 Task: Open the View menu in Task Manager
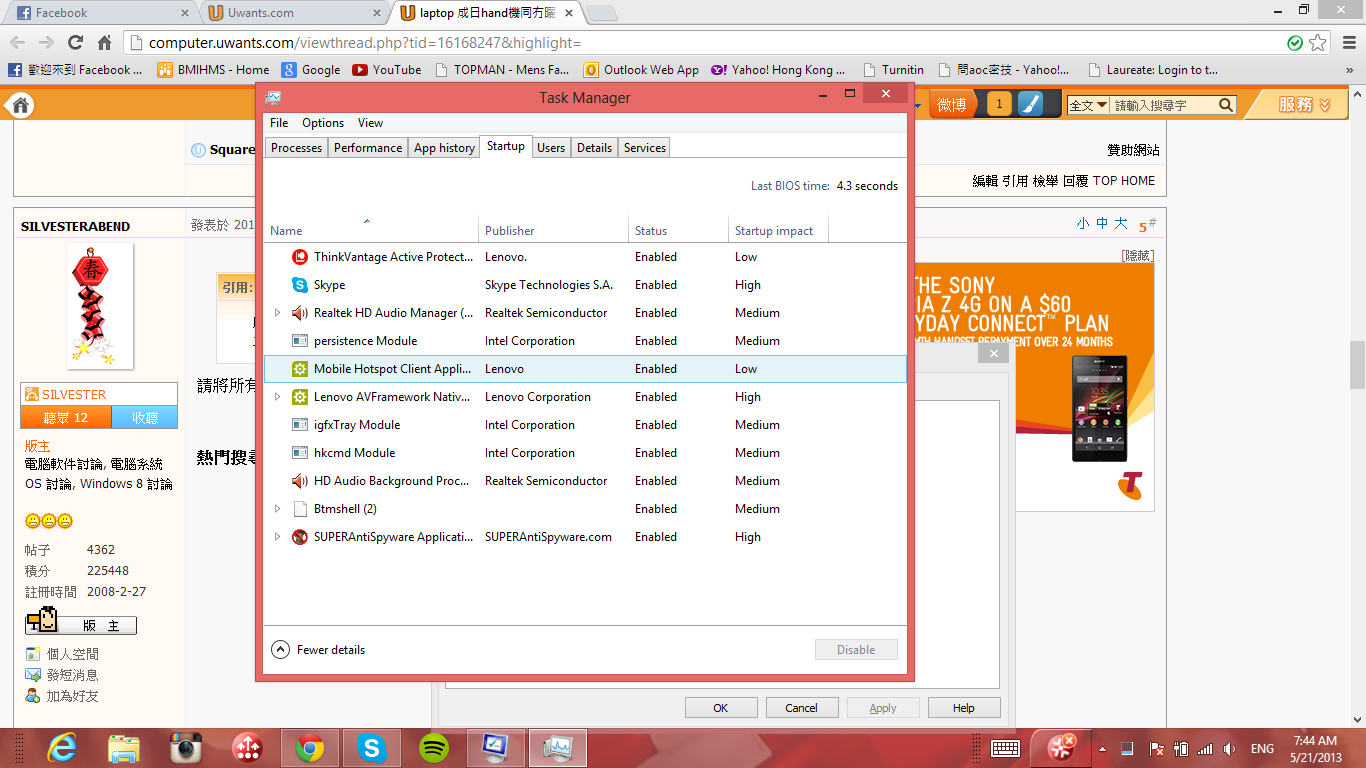370,123
